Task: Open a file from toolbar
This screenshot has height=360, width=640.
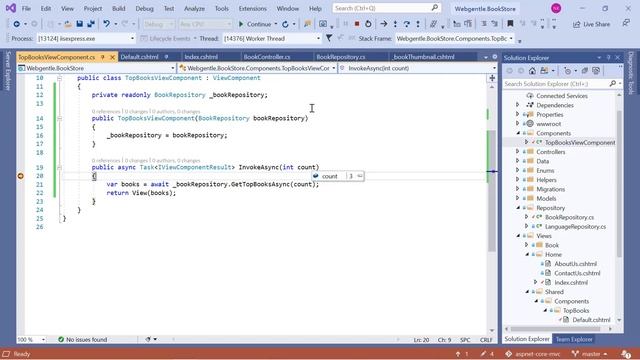Action: (x=68, y=24)
